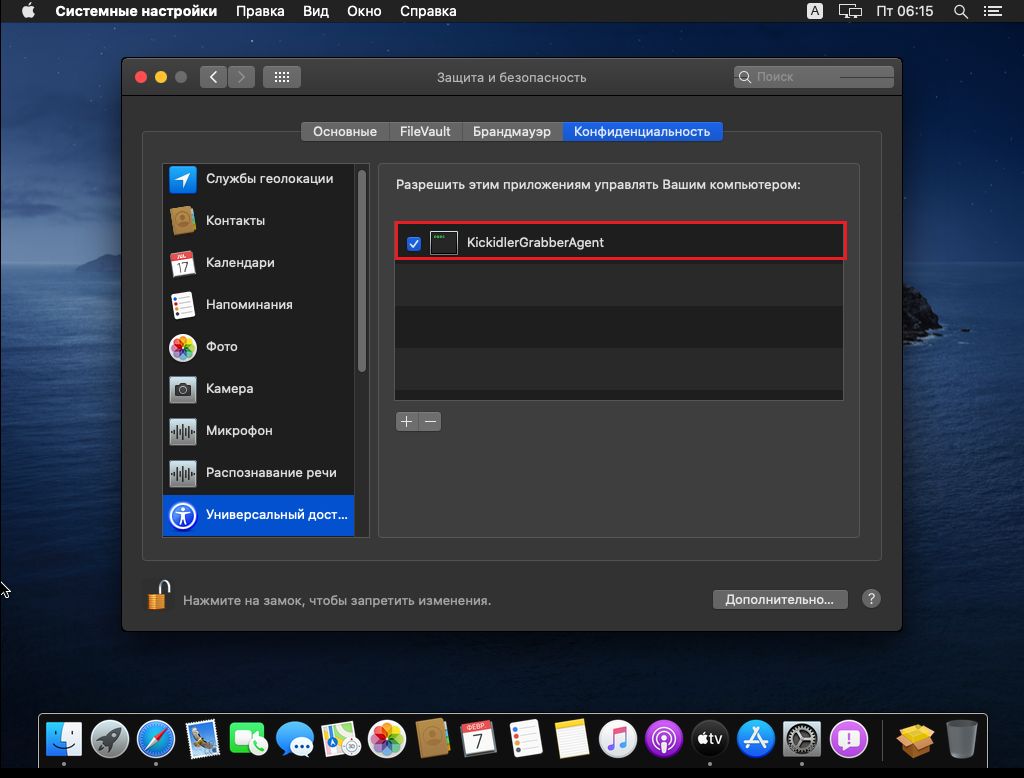Click the Поиск search field
Viewport: 1024px width, 778px height.
[x=814, y=77]
